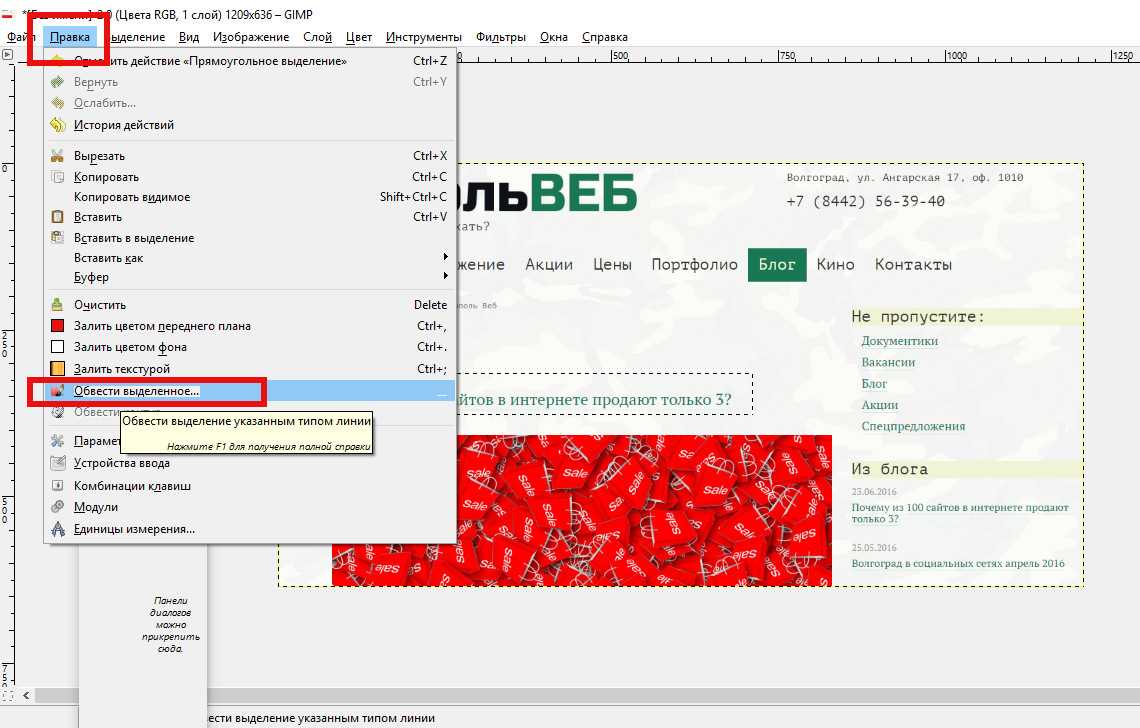This screenshot has width=1140, height=728.
Task: Click the scissors icon beside Вырезать
Action: pyautogui.click(x=57, y=156)
